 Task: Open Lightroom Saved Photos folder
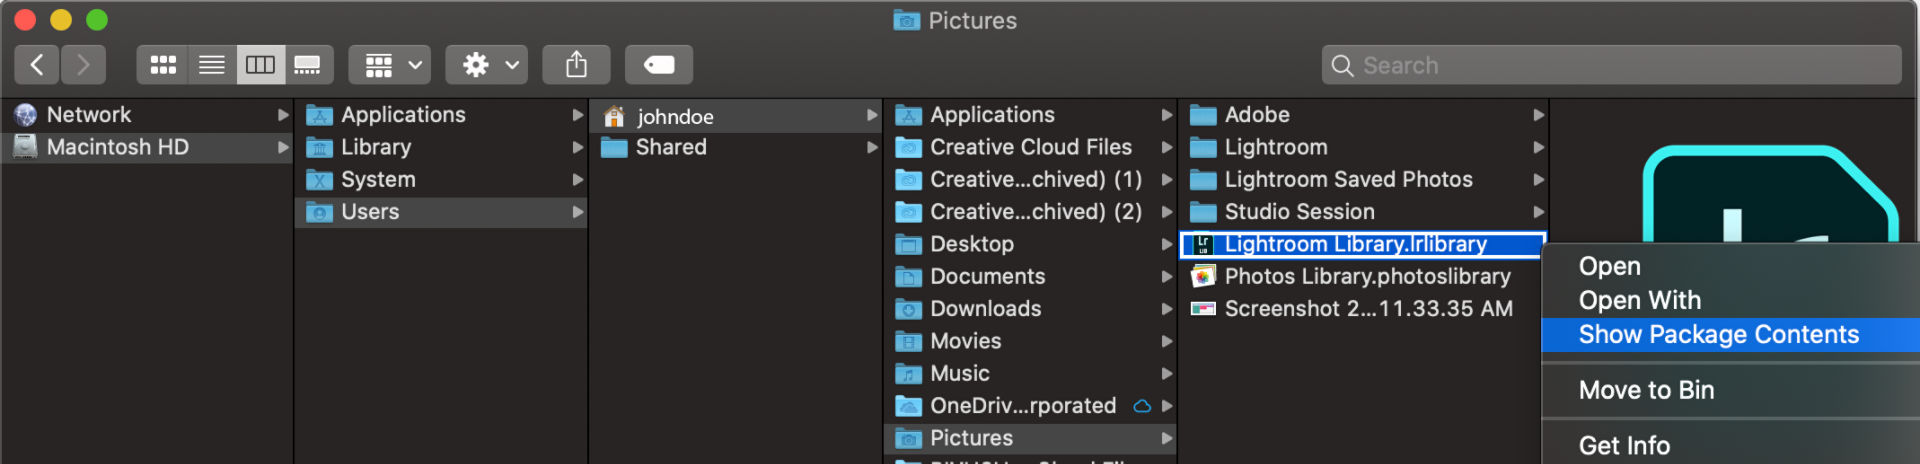click(1364, 180)
